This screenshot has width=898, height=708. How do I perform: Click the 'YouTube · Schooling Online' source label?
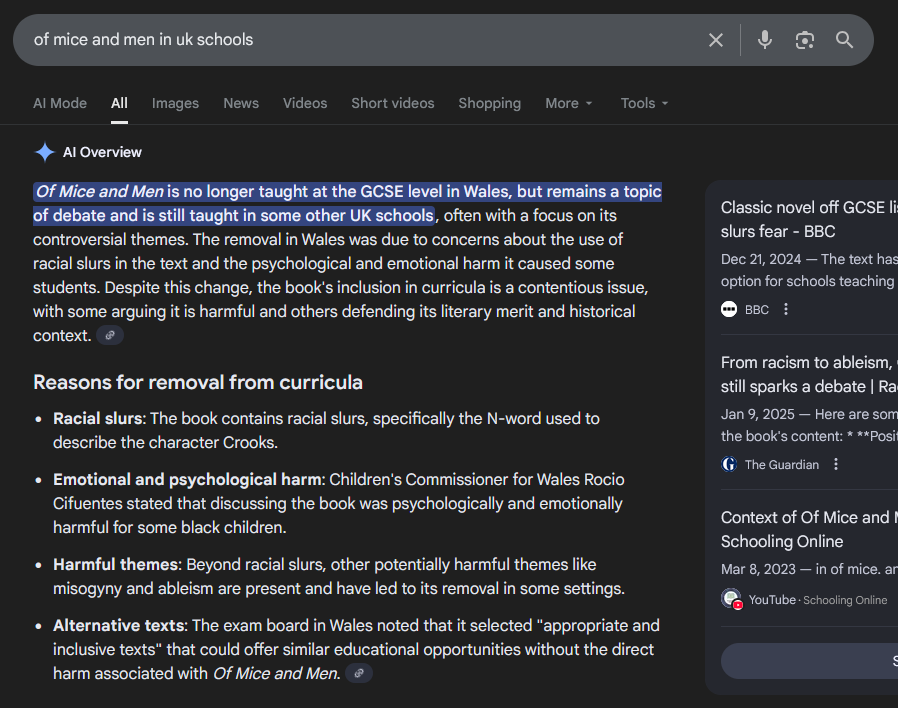(x=818, y=600)
